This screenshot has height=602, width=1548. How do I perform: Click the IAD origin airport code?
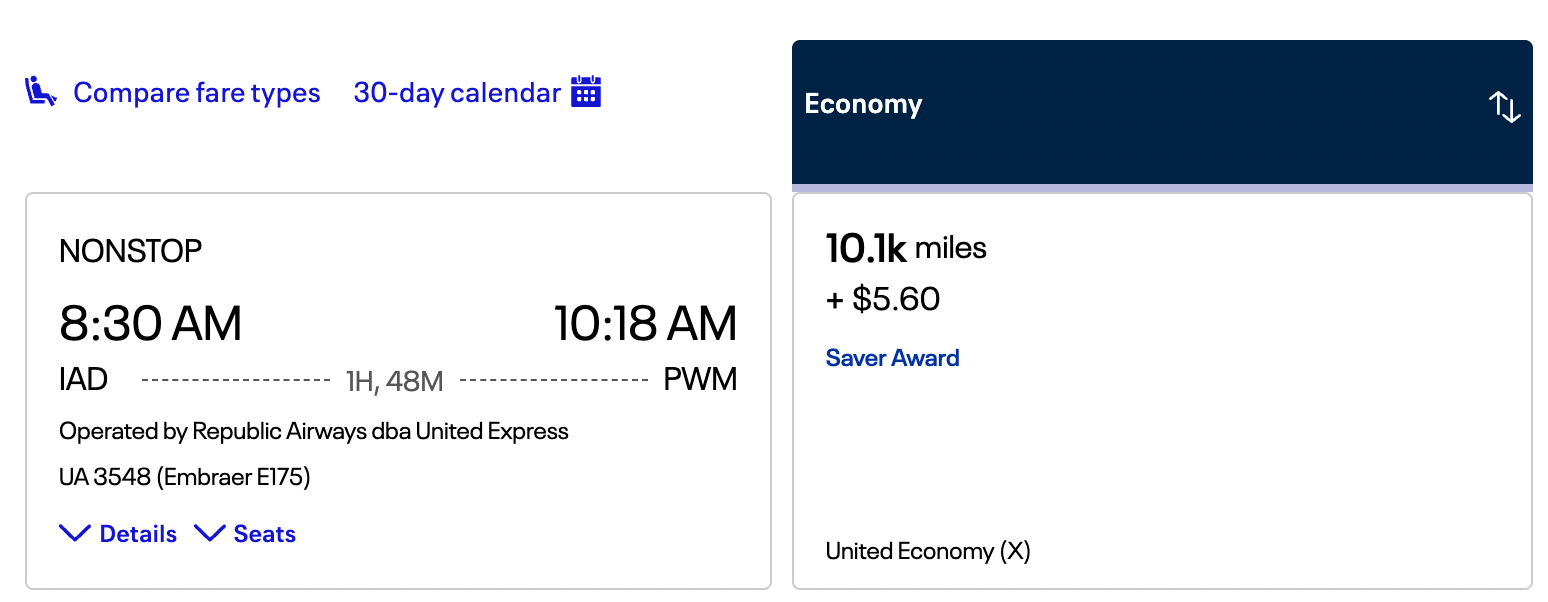[84, 380]
